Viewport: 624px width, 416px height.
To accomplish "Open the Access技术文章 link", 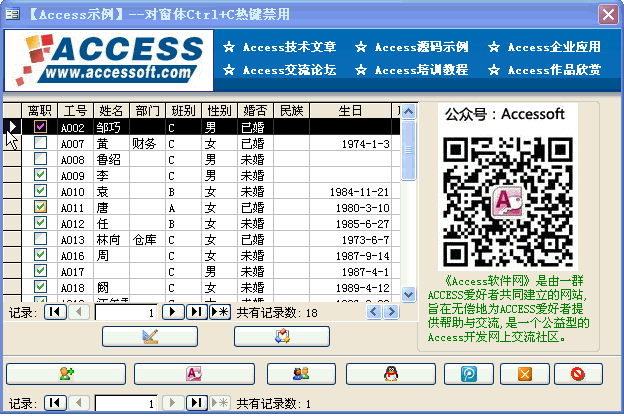I will tap(289, 47).
